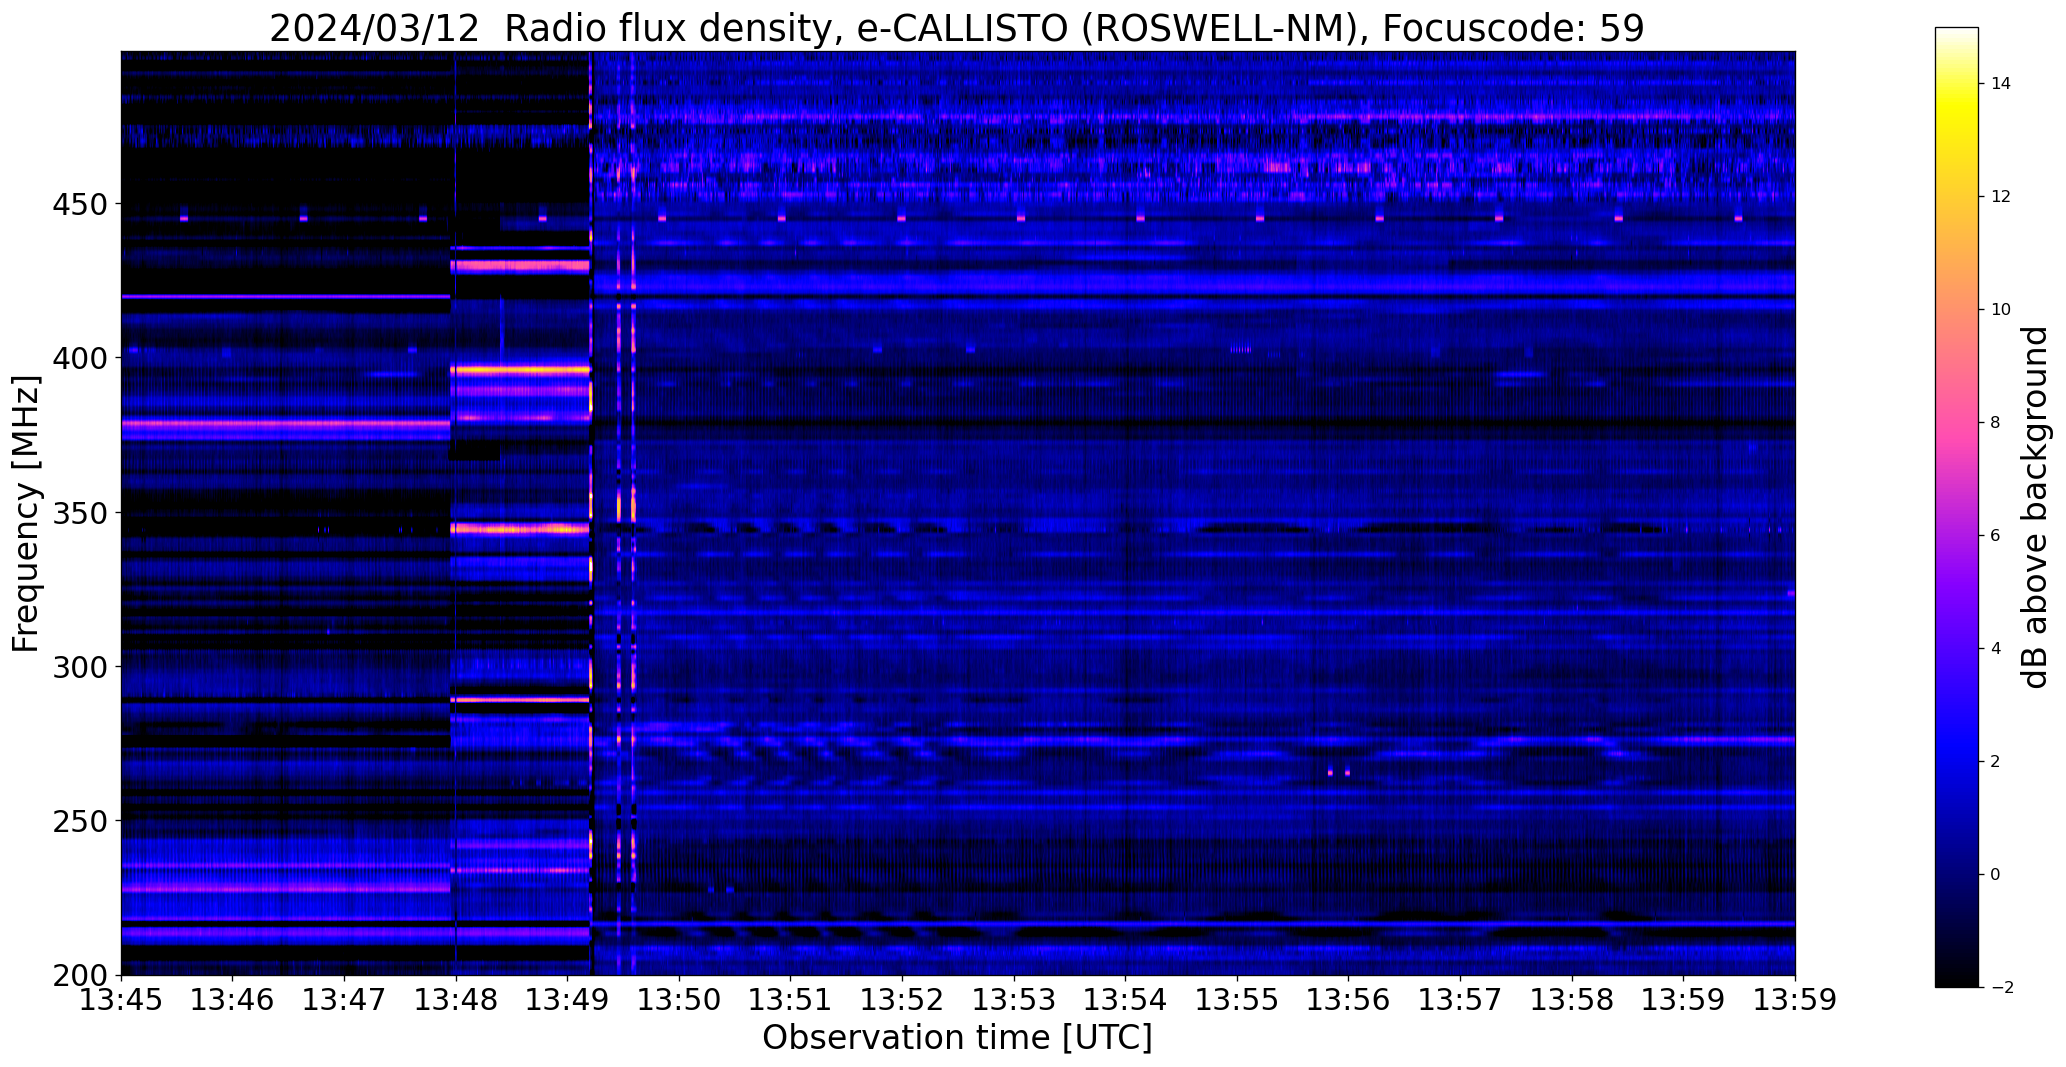The height and width of the screenshot is (1067, 2066).
Task: Click the 13:45 time tick label
Action: (121, 1000)
